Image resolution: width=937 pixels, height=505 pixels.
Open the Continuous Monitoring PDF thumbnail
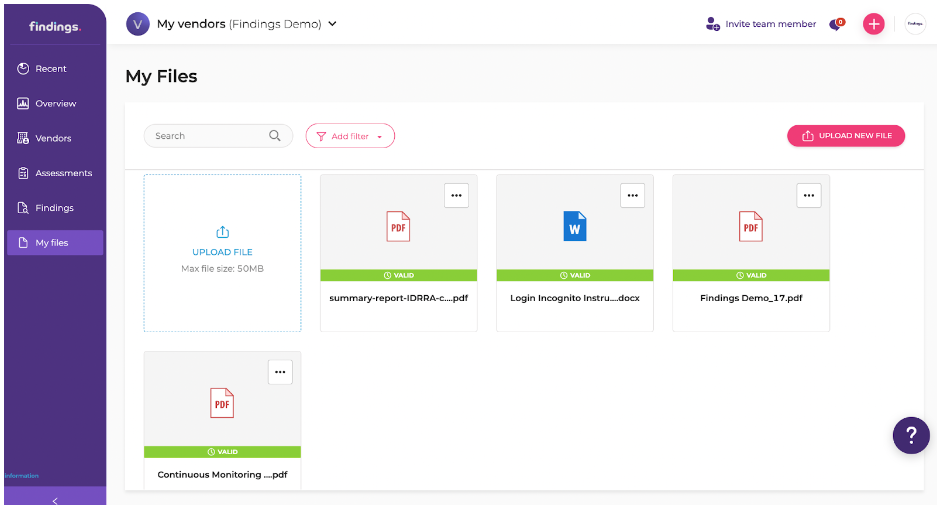(x=222, y=403)
